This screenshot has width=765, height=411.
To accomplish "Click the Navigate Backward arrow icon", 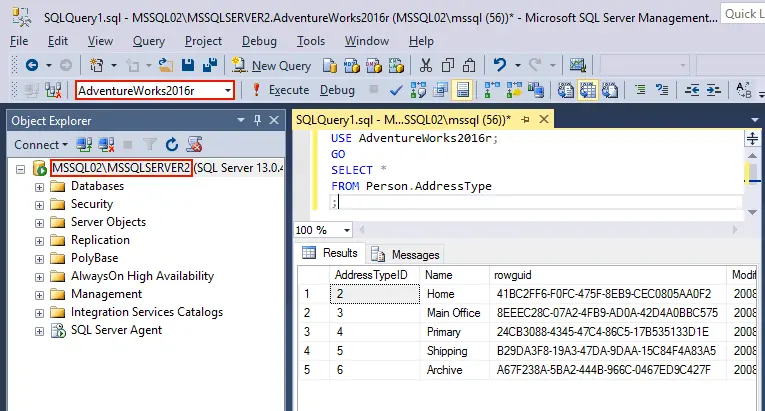I will [x=32, y=65].
